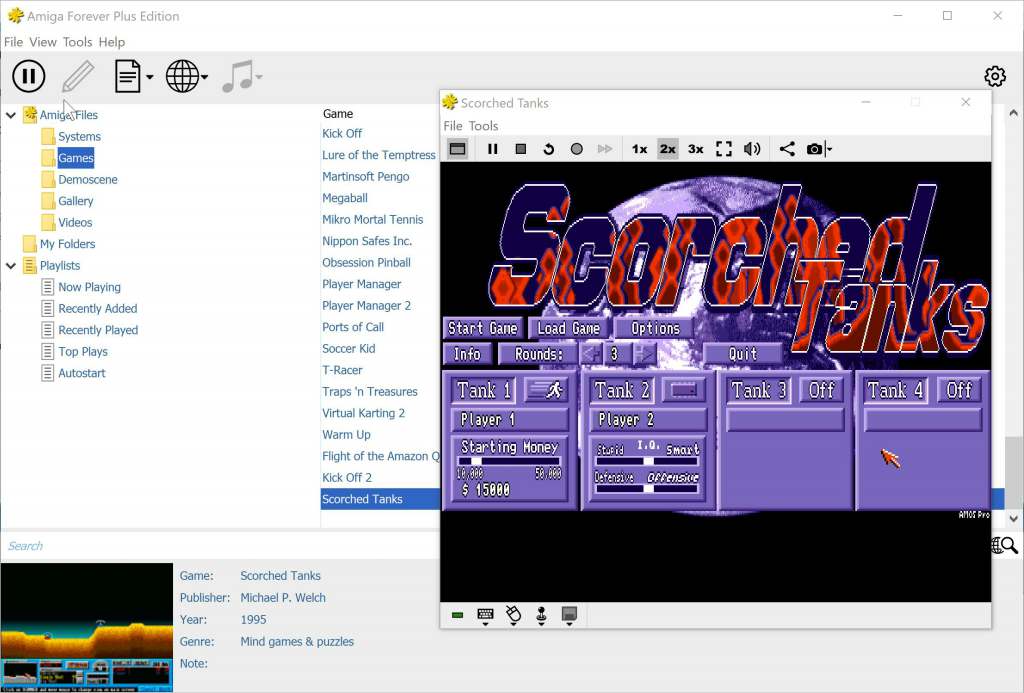
Task: Open the keyboard options in the status bar
Action: tap(485, 615)
